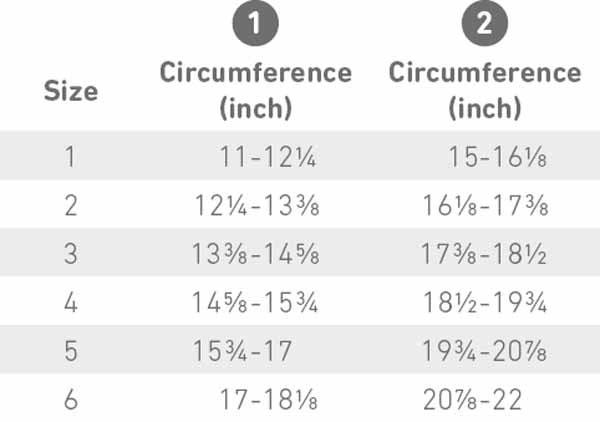Click the 15-16⅛ measurement cell
This screenshot has width=600, height=422.
[497, 156]
